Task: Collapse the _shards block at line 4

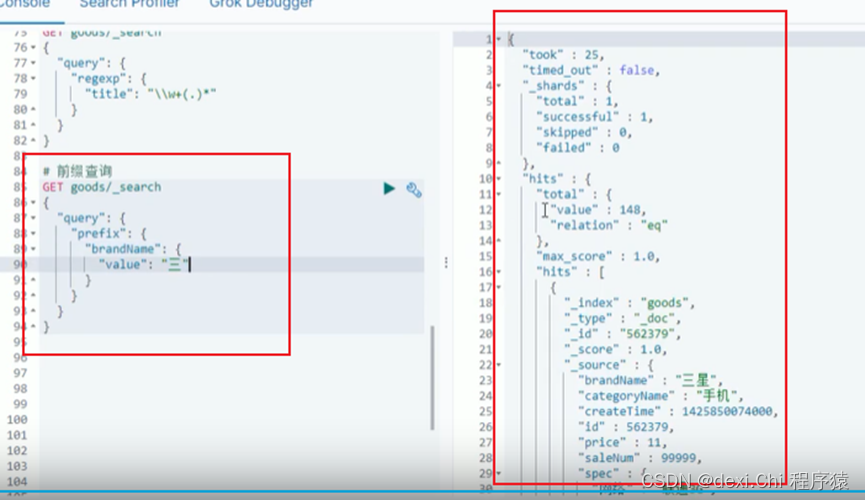Action: [499, 86]
